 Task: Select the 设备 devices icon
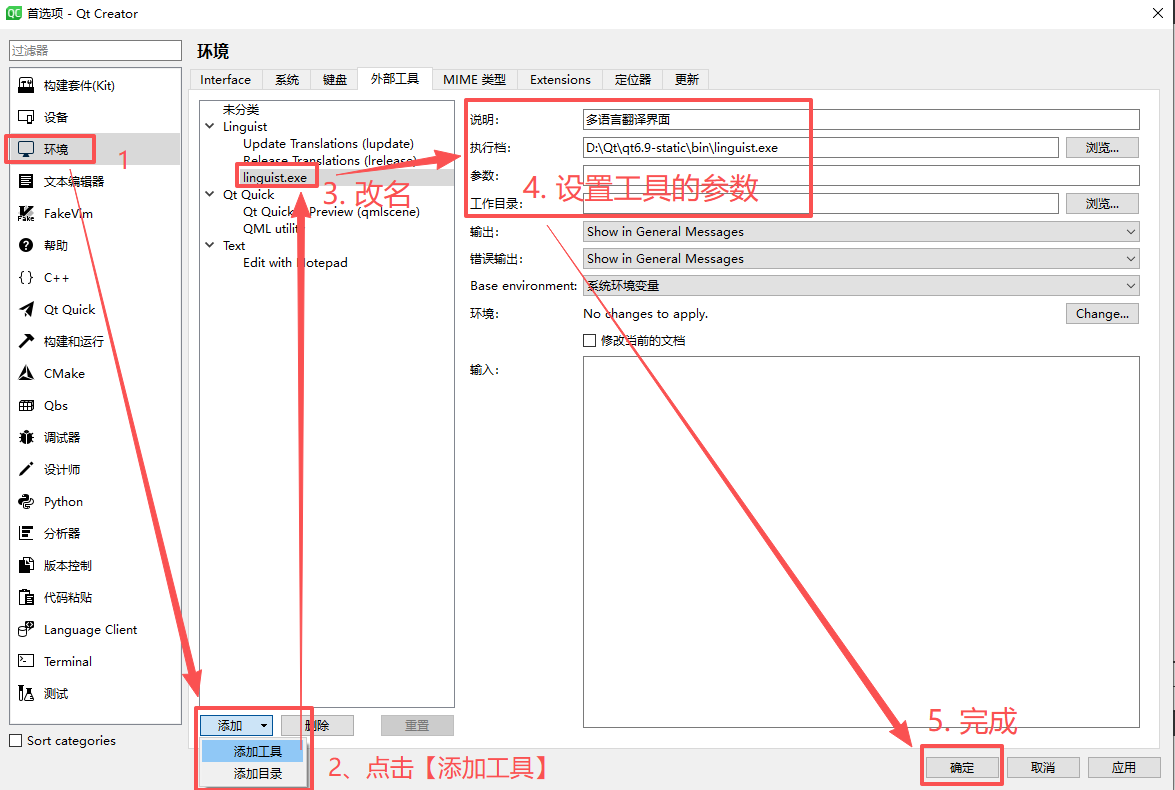pyautogui.click(x=26, y=117)
